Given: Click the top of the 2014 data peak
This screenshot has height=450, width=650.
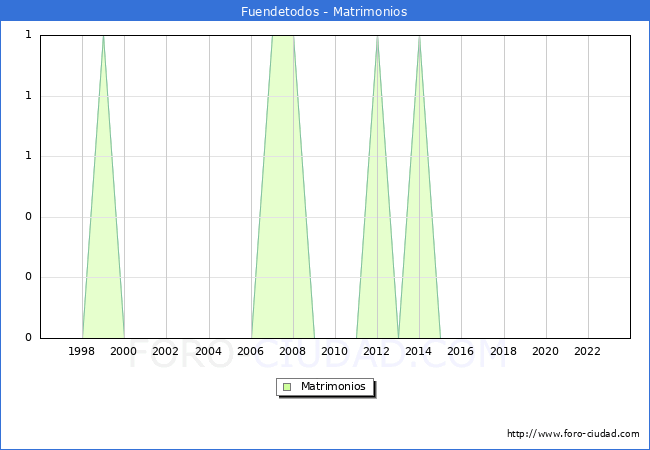Looking at the screenshot, I should pyautogui.click(x=419, y=37).
